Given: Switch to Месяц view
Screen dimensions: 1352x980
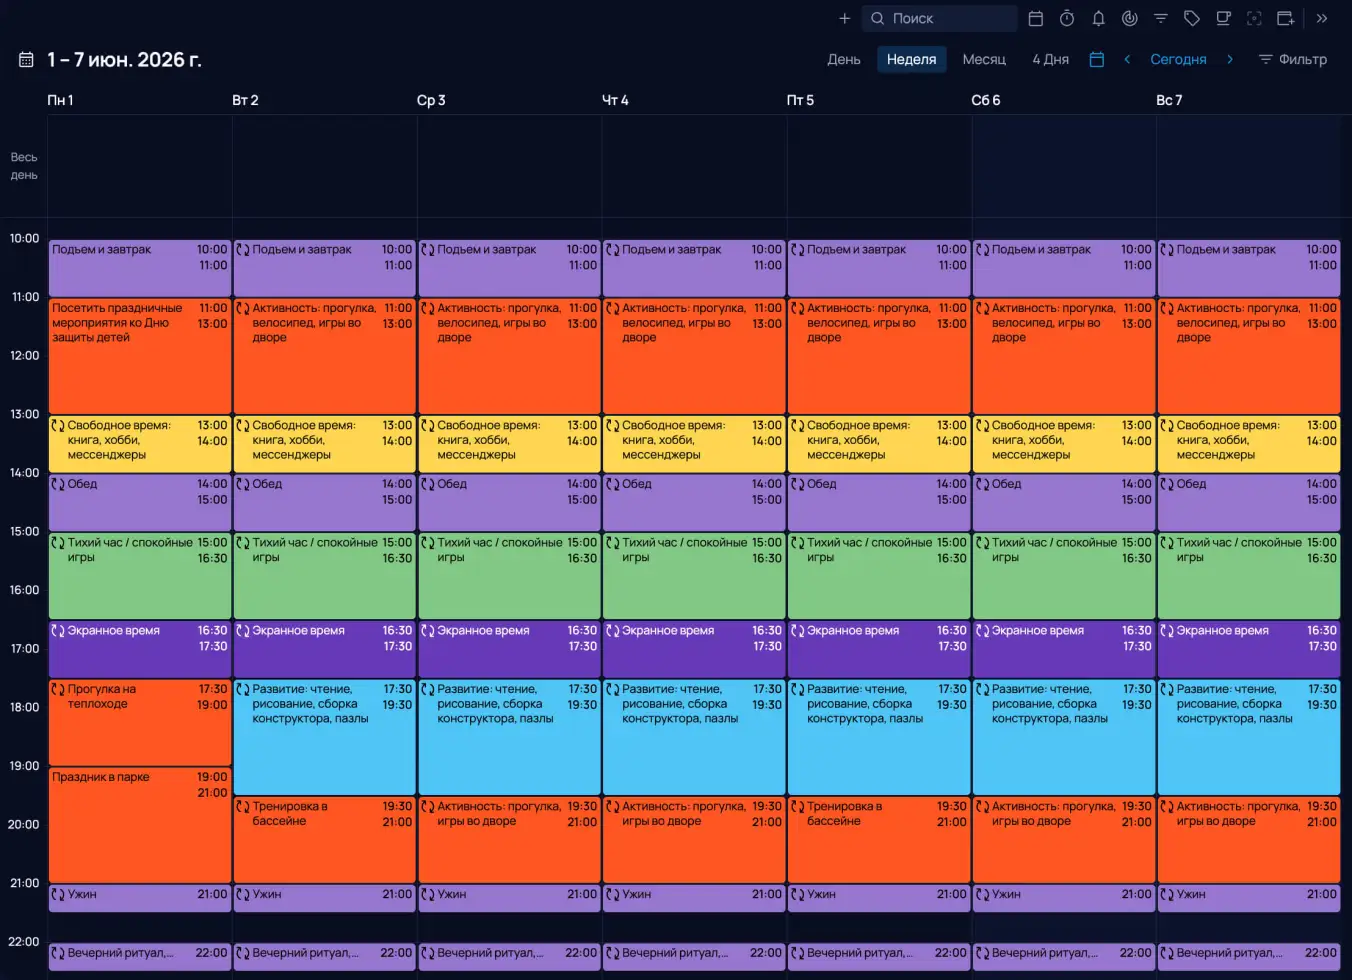Looking at the screenshot, I should point(984,59).
